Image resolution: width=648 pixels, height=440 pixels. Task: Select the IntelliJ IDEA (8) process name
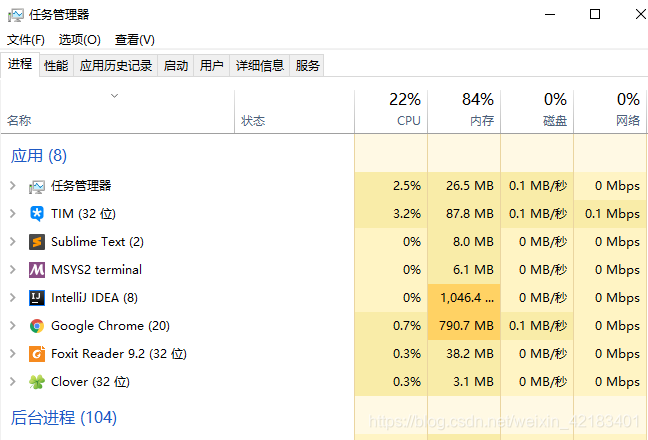[x=94, y=298]
